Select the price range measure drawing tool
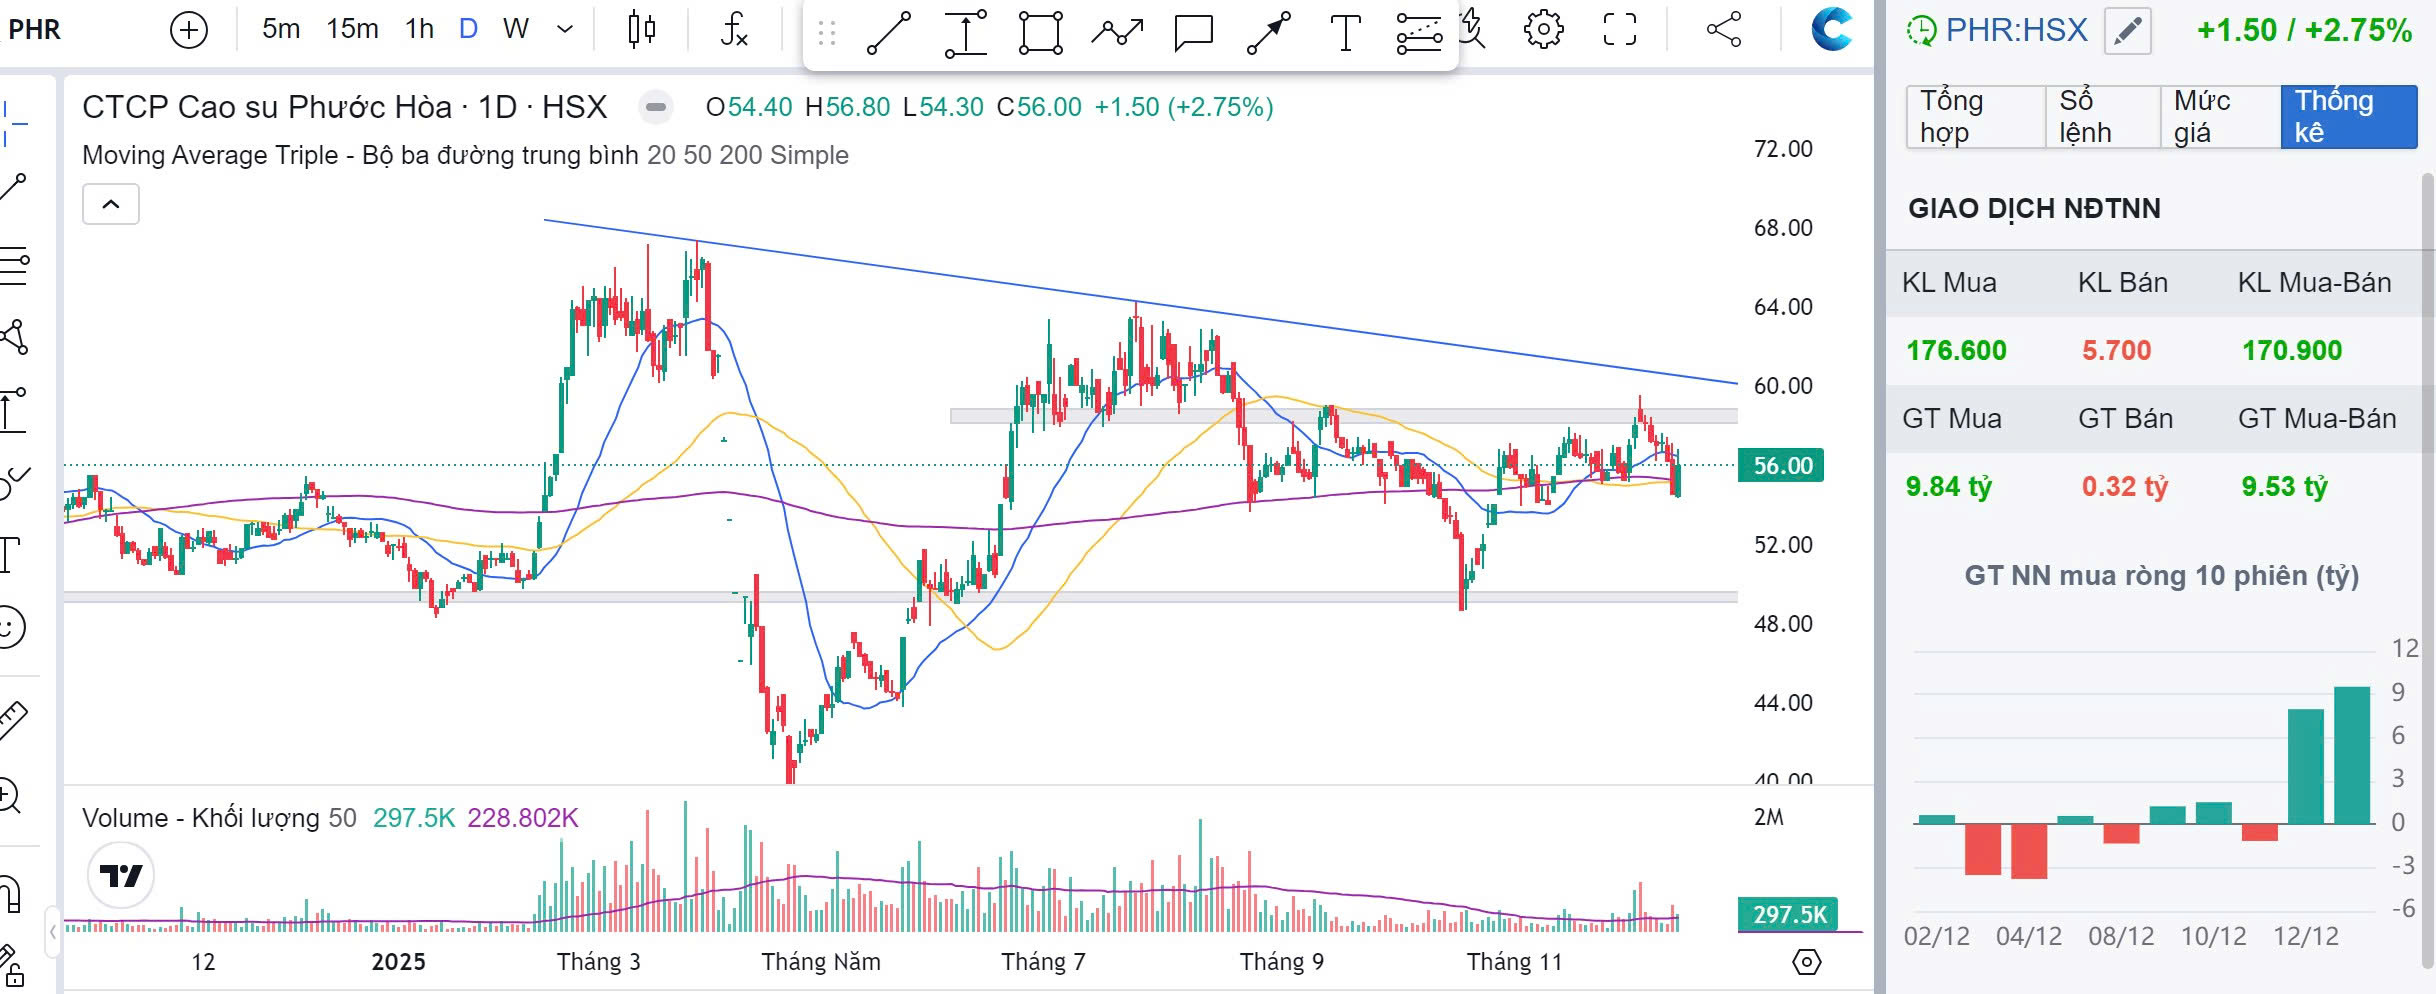Screen dimensions: 2436x994 click(965, 32)
